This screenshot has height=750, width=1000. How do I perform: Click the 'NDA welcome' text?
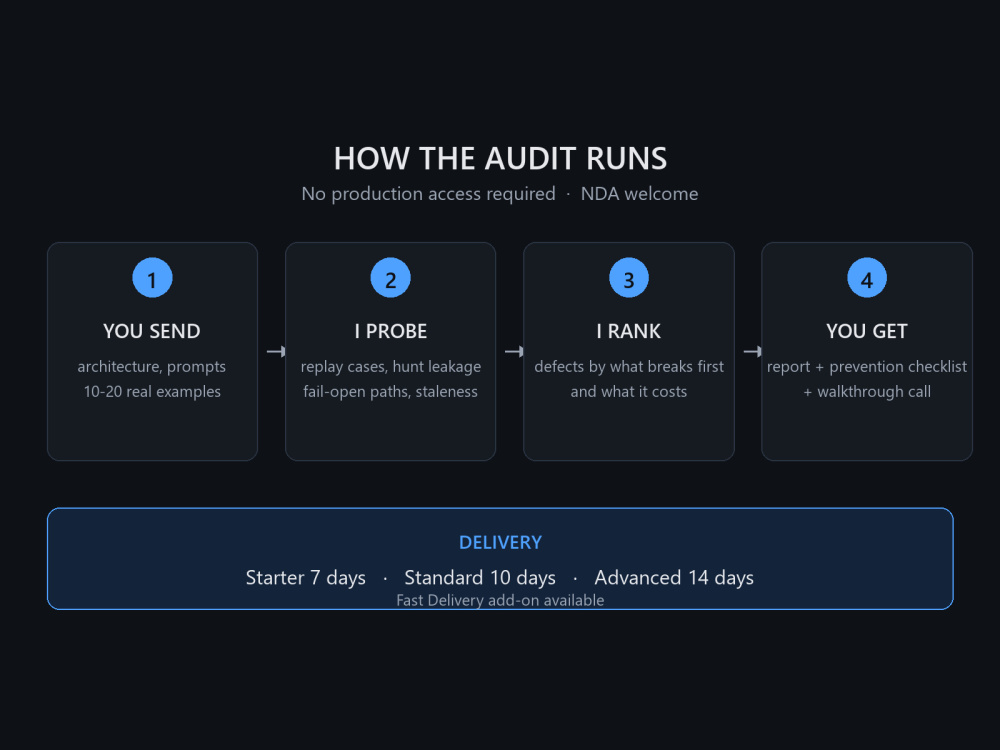point(639,194)
